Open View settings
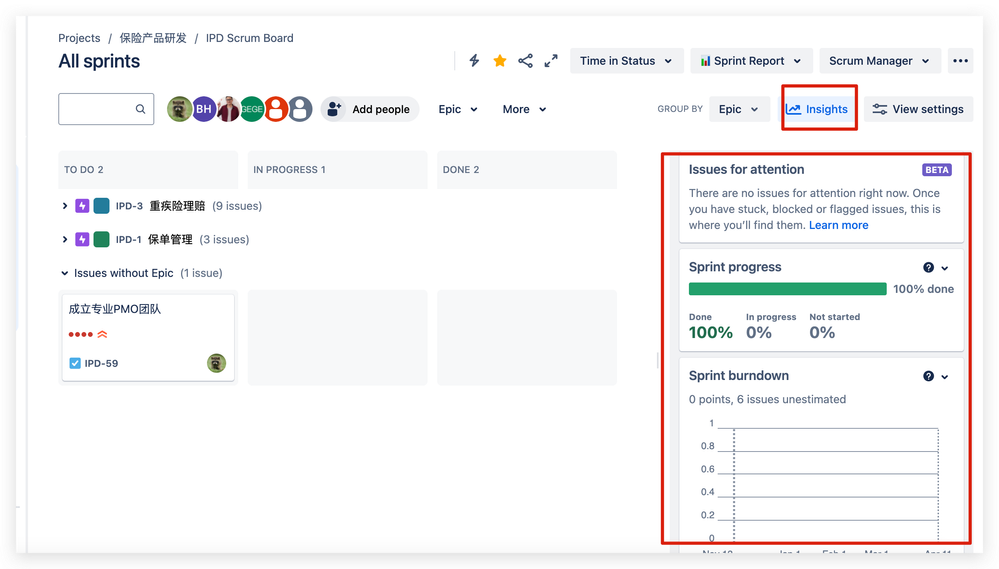The width and height of the screenshot is (999, 569). (918, 109)
